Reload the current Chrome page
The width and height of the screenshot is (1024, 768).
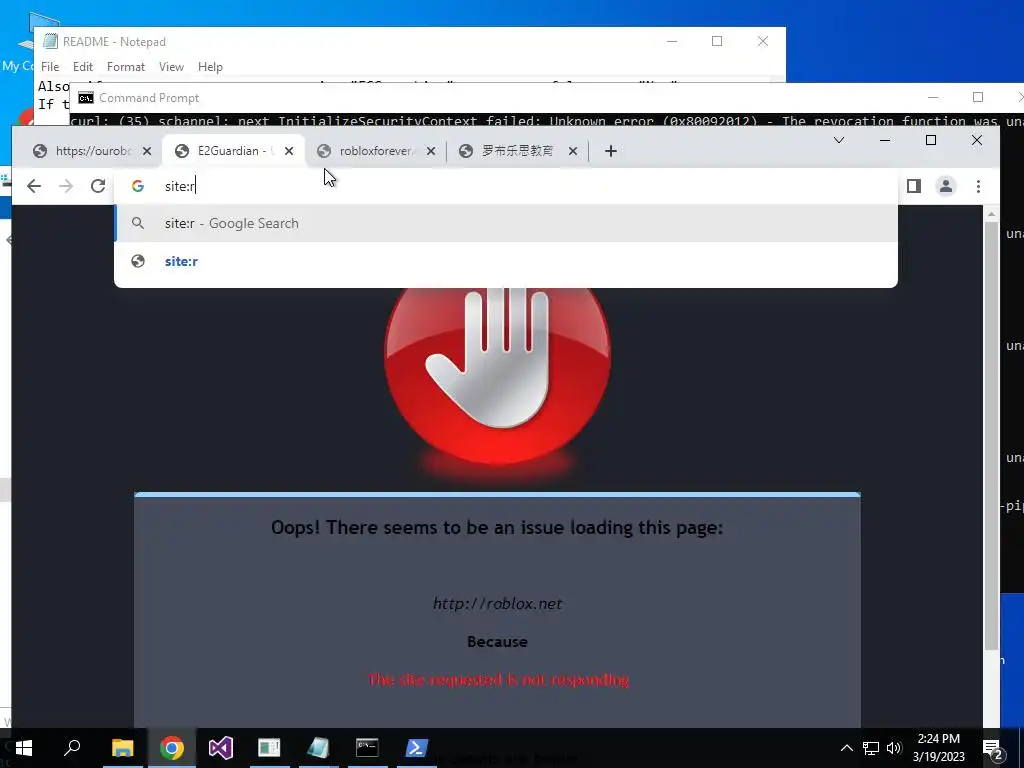[98, 186]
